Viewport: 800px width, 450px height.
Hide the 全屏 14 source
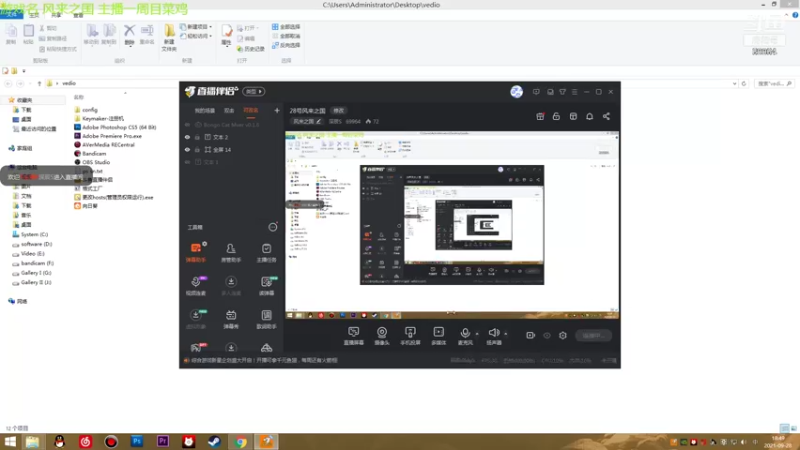pyautogui.click(x=187, y=149)
